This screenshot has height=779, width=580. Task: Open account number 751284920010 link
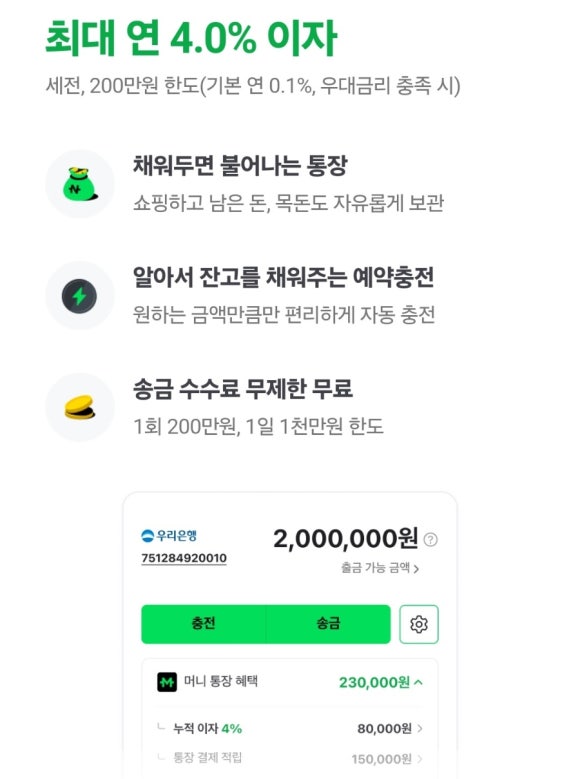coord(184,558)
